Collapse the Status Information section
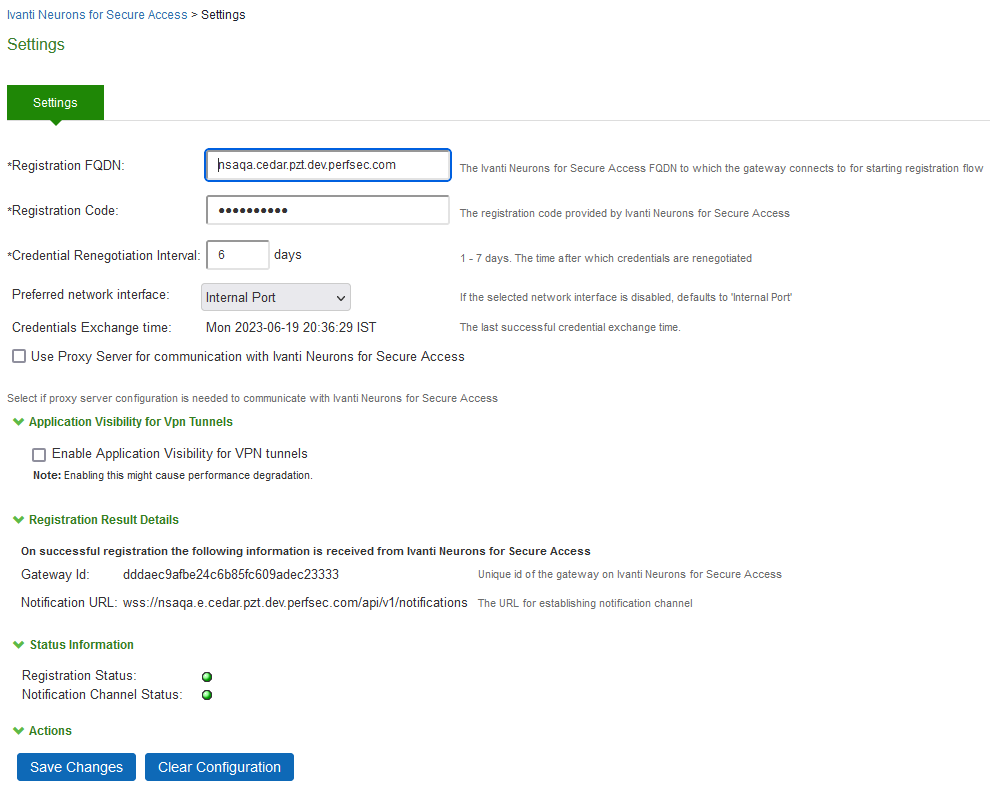The height and width of the screenshot is (788, 990). point(18,645)
